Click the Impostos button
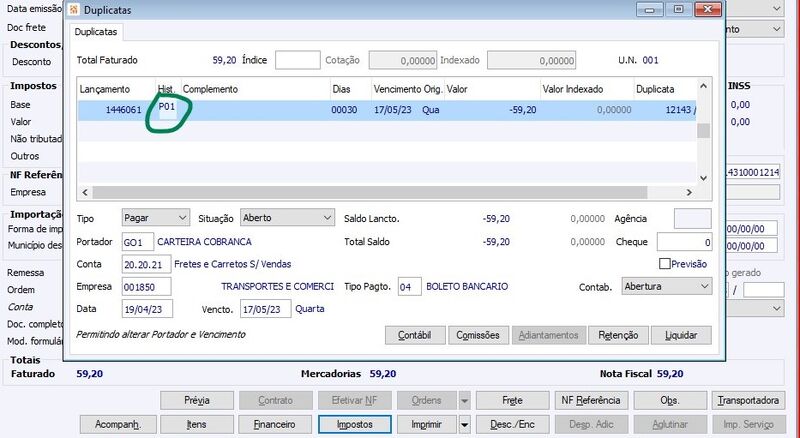Viewport: 800px width, 438px height. 355,425
